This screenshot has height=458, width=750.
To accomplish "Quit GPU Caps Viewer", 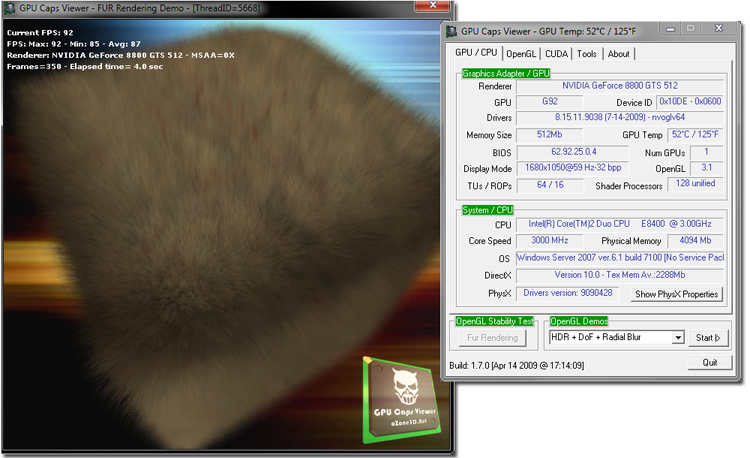I will tap(709, 363).
